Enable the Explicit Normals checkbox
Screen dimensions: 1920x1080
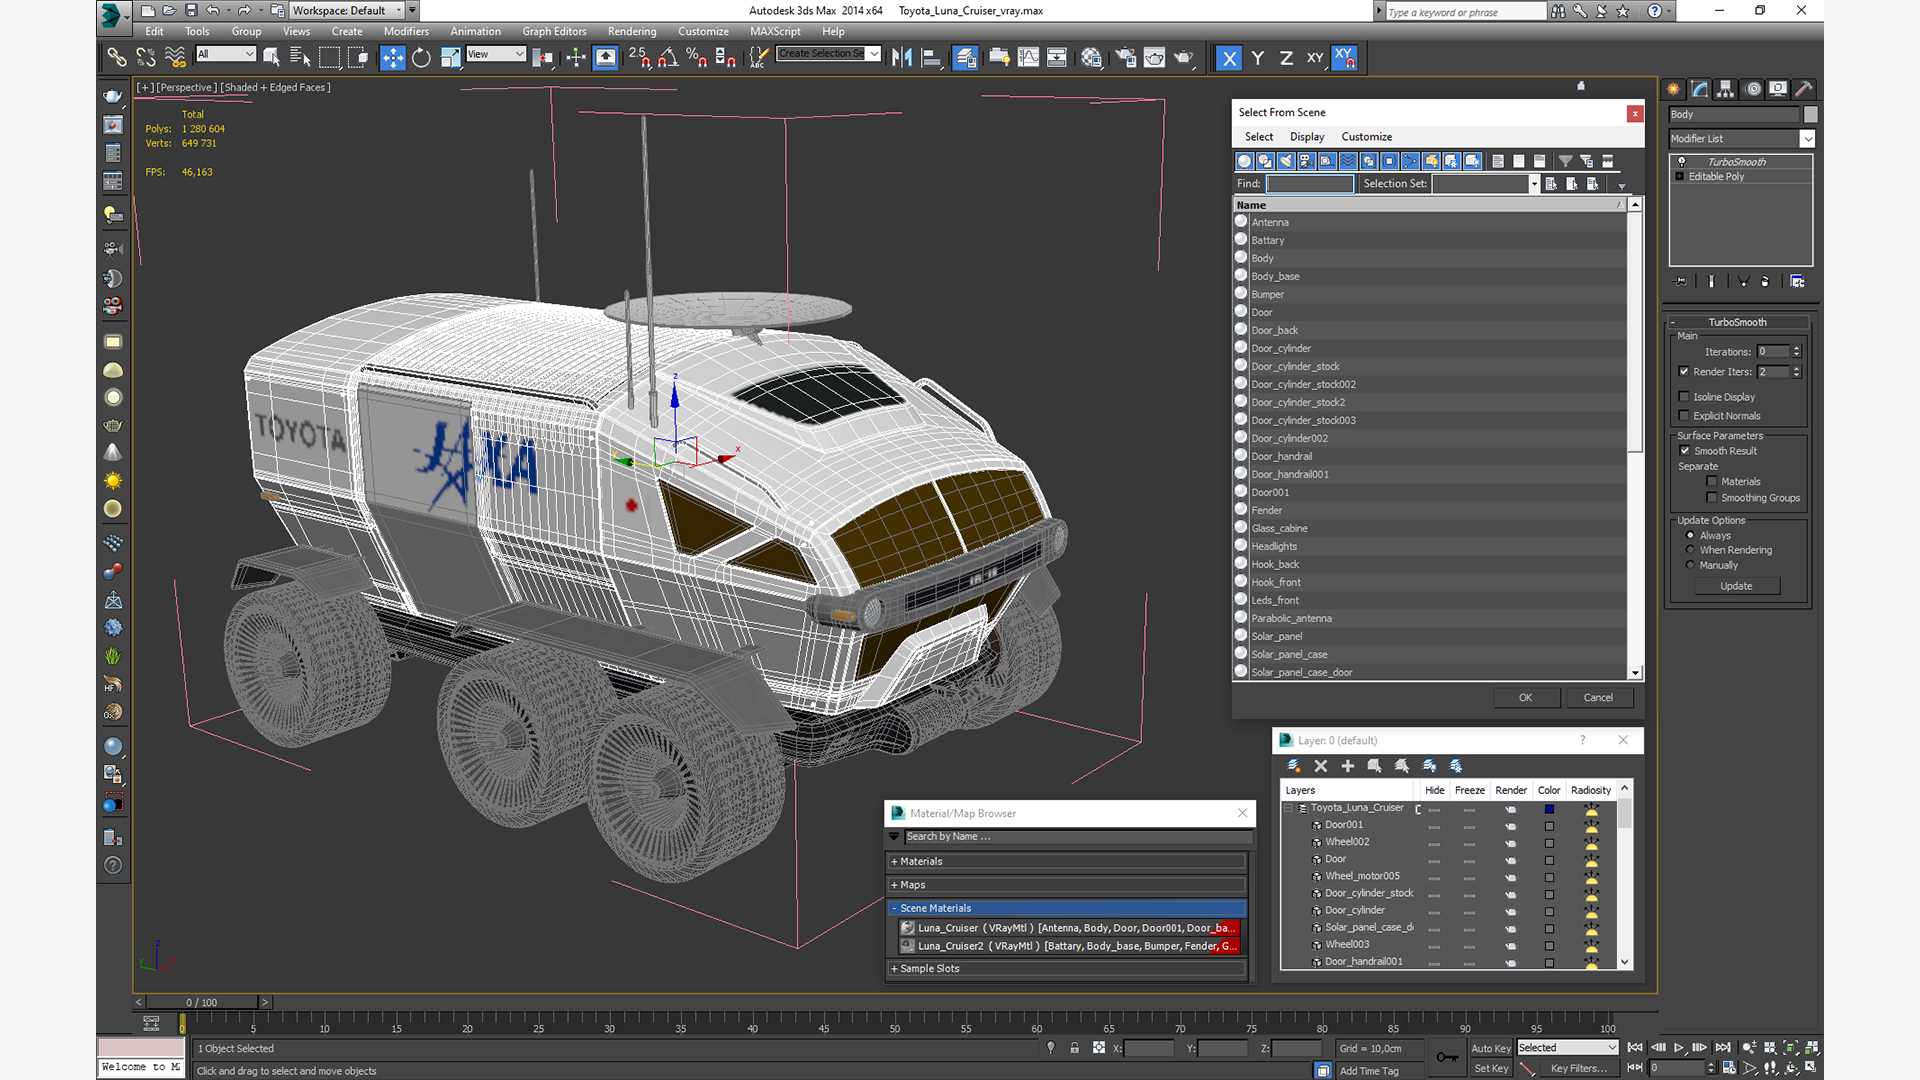point(1684,415)
